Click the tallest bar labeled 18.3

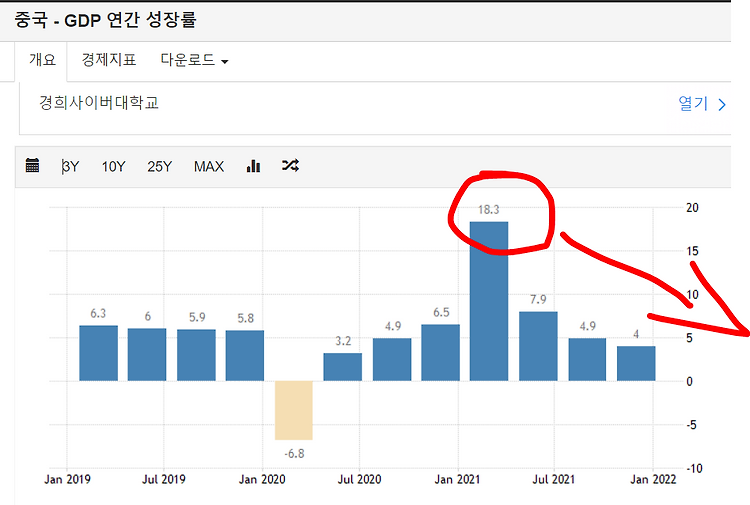[x=489, y=301]
